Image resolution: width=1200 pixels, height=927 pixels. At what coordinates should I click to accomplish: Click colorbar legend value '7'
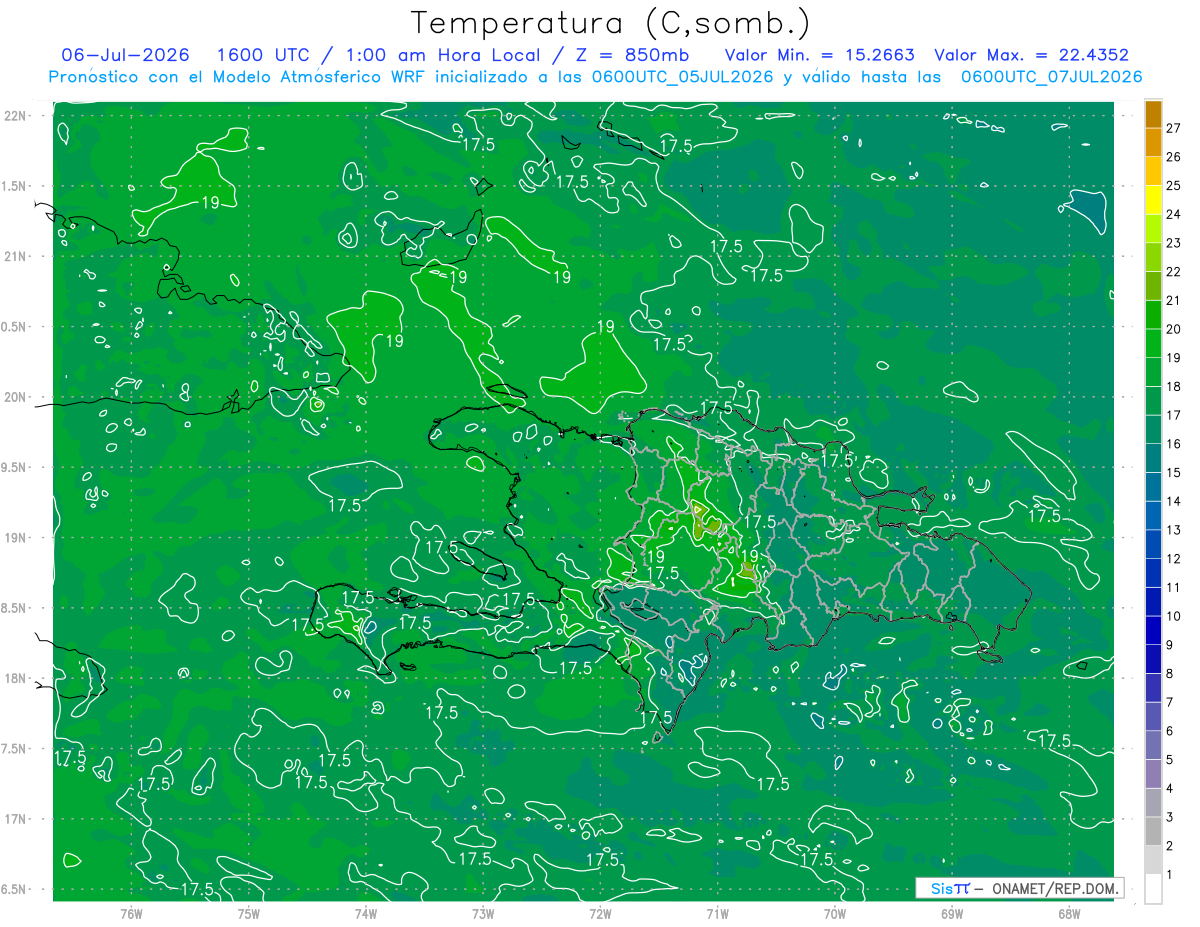pos(1171,702)
